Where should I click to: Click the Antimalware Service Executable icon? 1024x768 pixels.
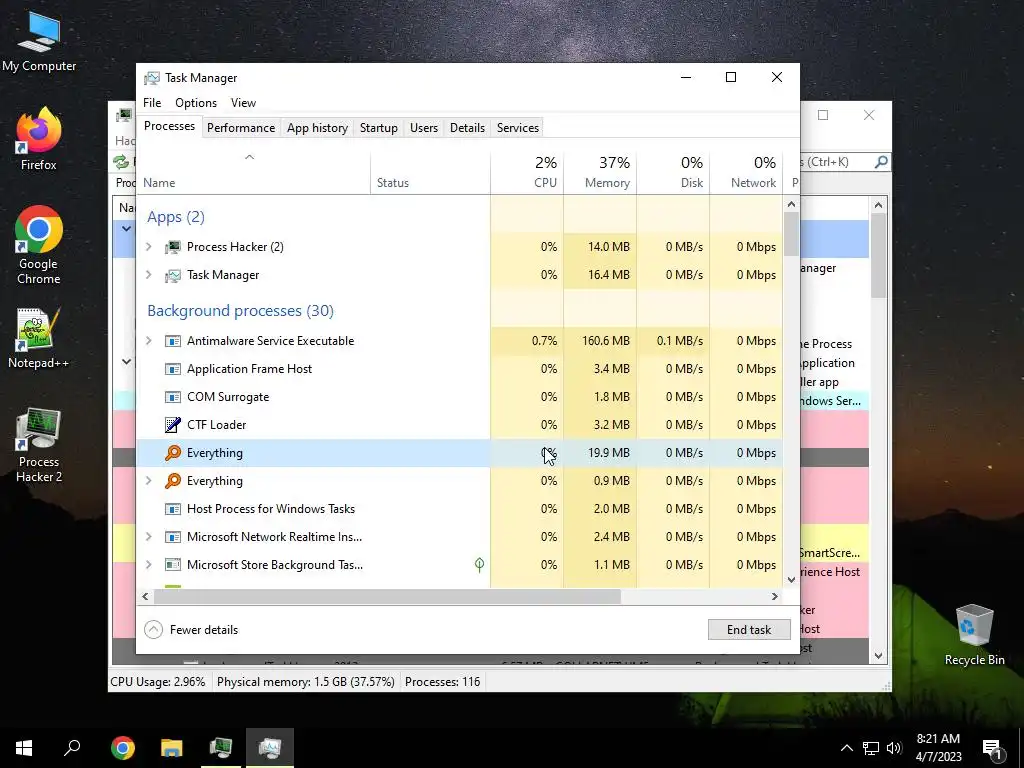pos(173,341)
